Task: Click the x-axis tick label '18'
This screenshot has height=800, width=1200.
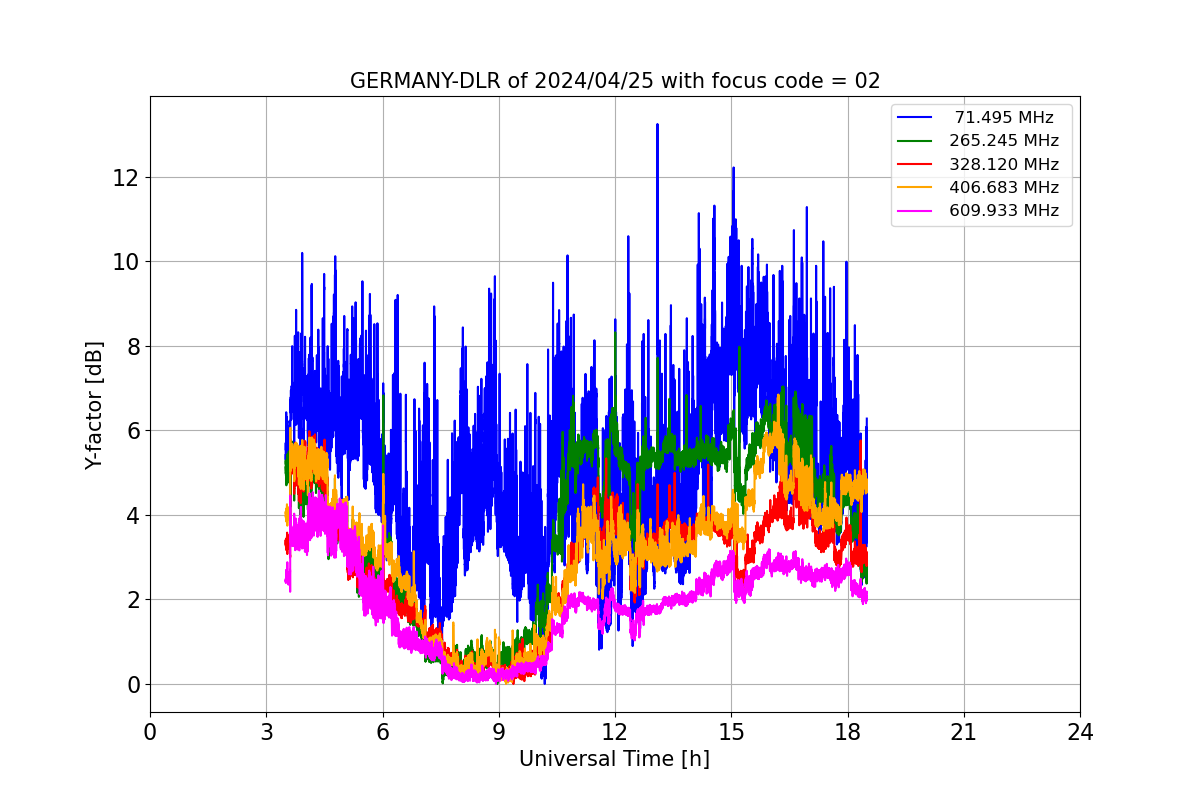Action: (x=848, y=733)
